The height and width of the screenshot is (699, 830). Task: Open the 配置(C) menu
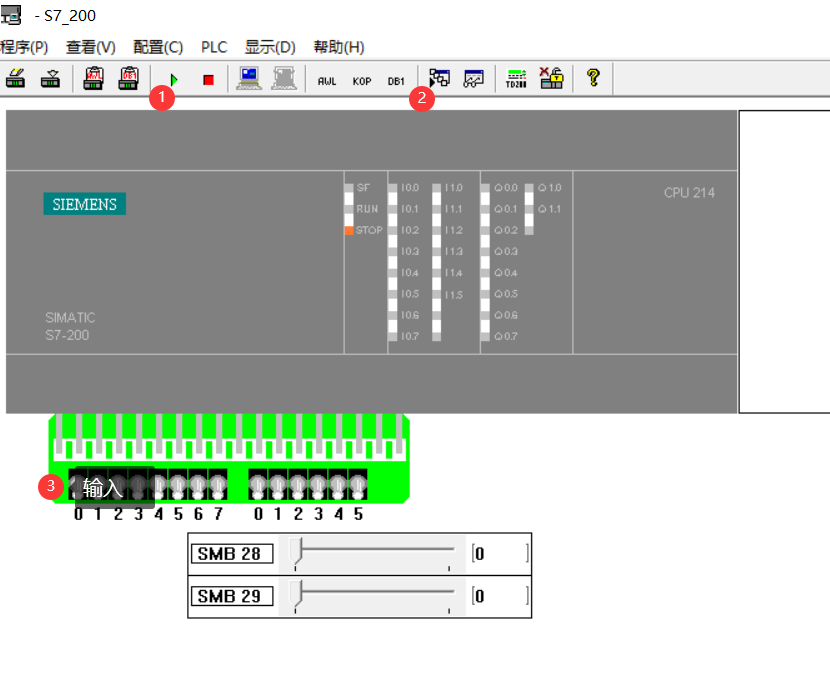pos(158,47)
